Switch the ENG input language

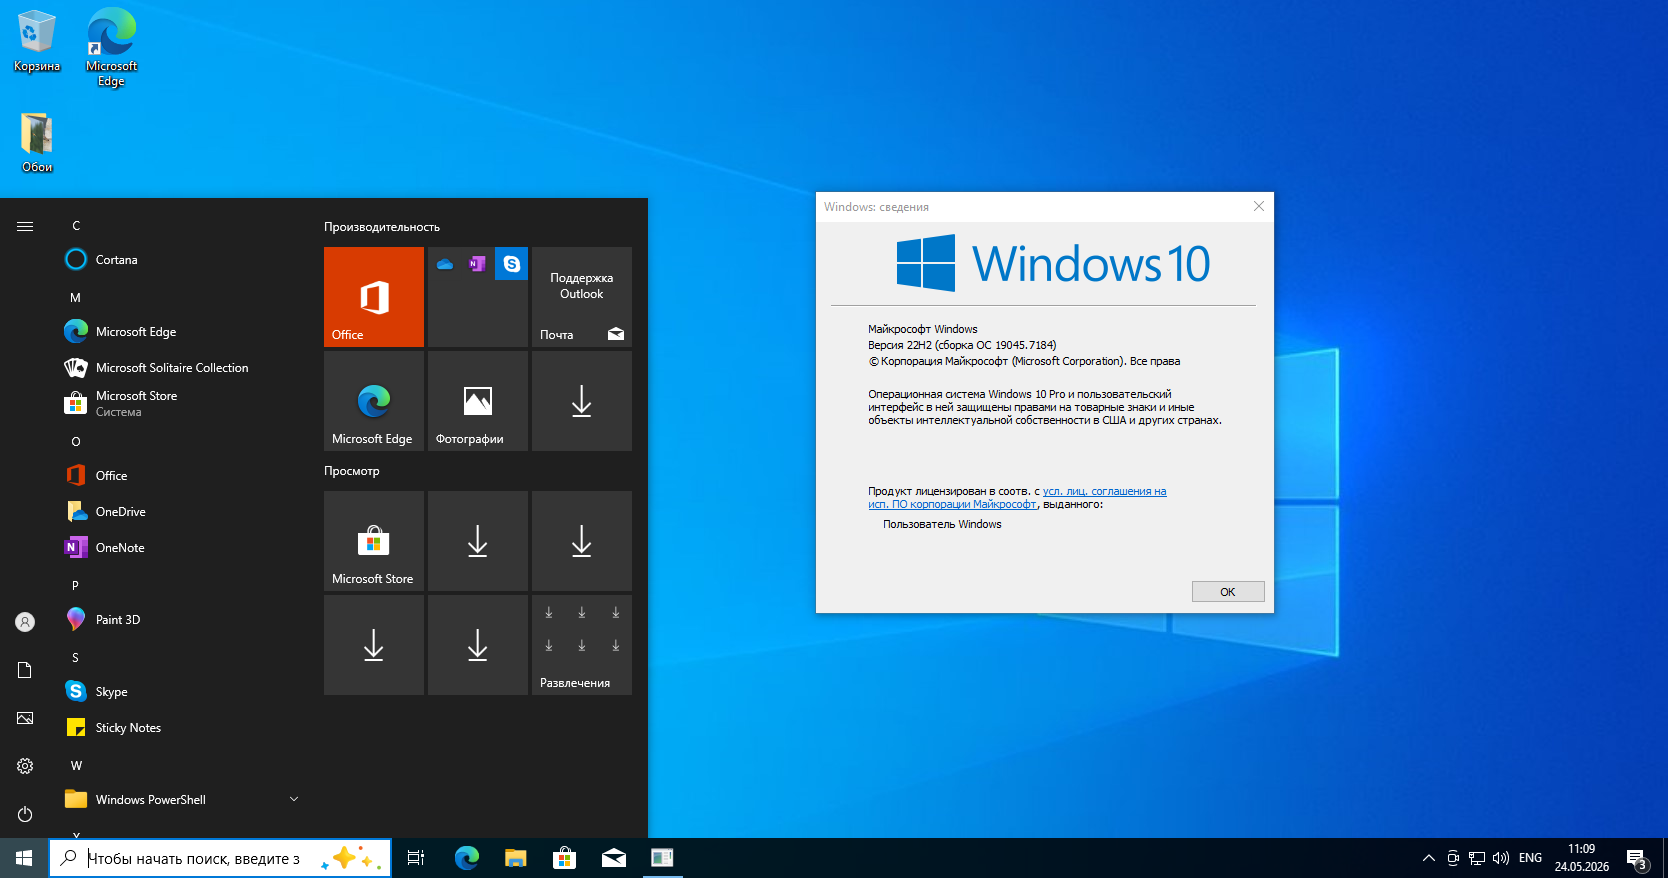[x=1530, y=858]
